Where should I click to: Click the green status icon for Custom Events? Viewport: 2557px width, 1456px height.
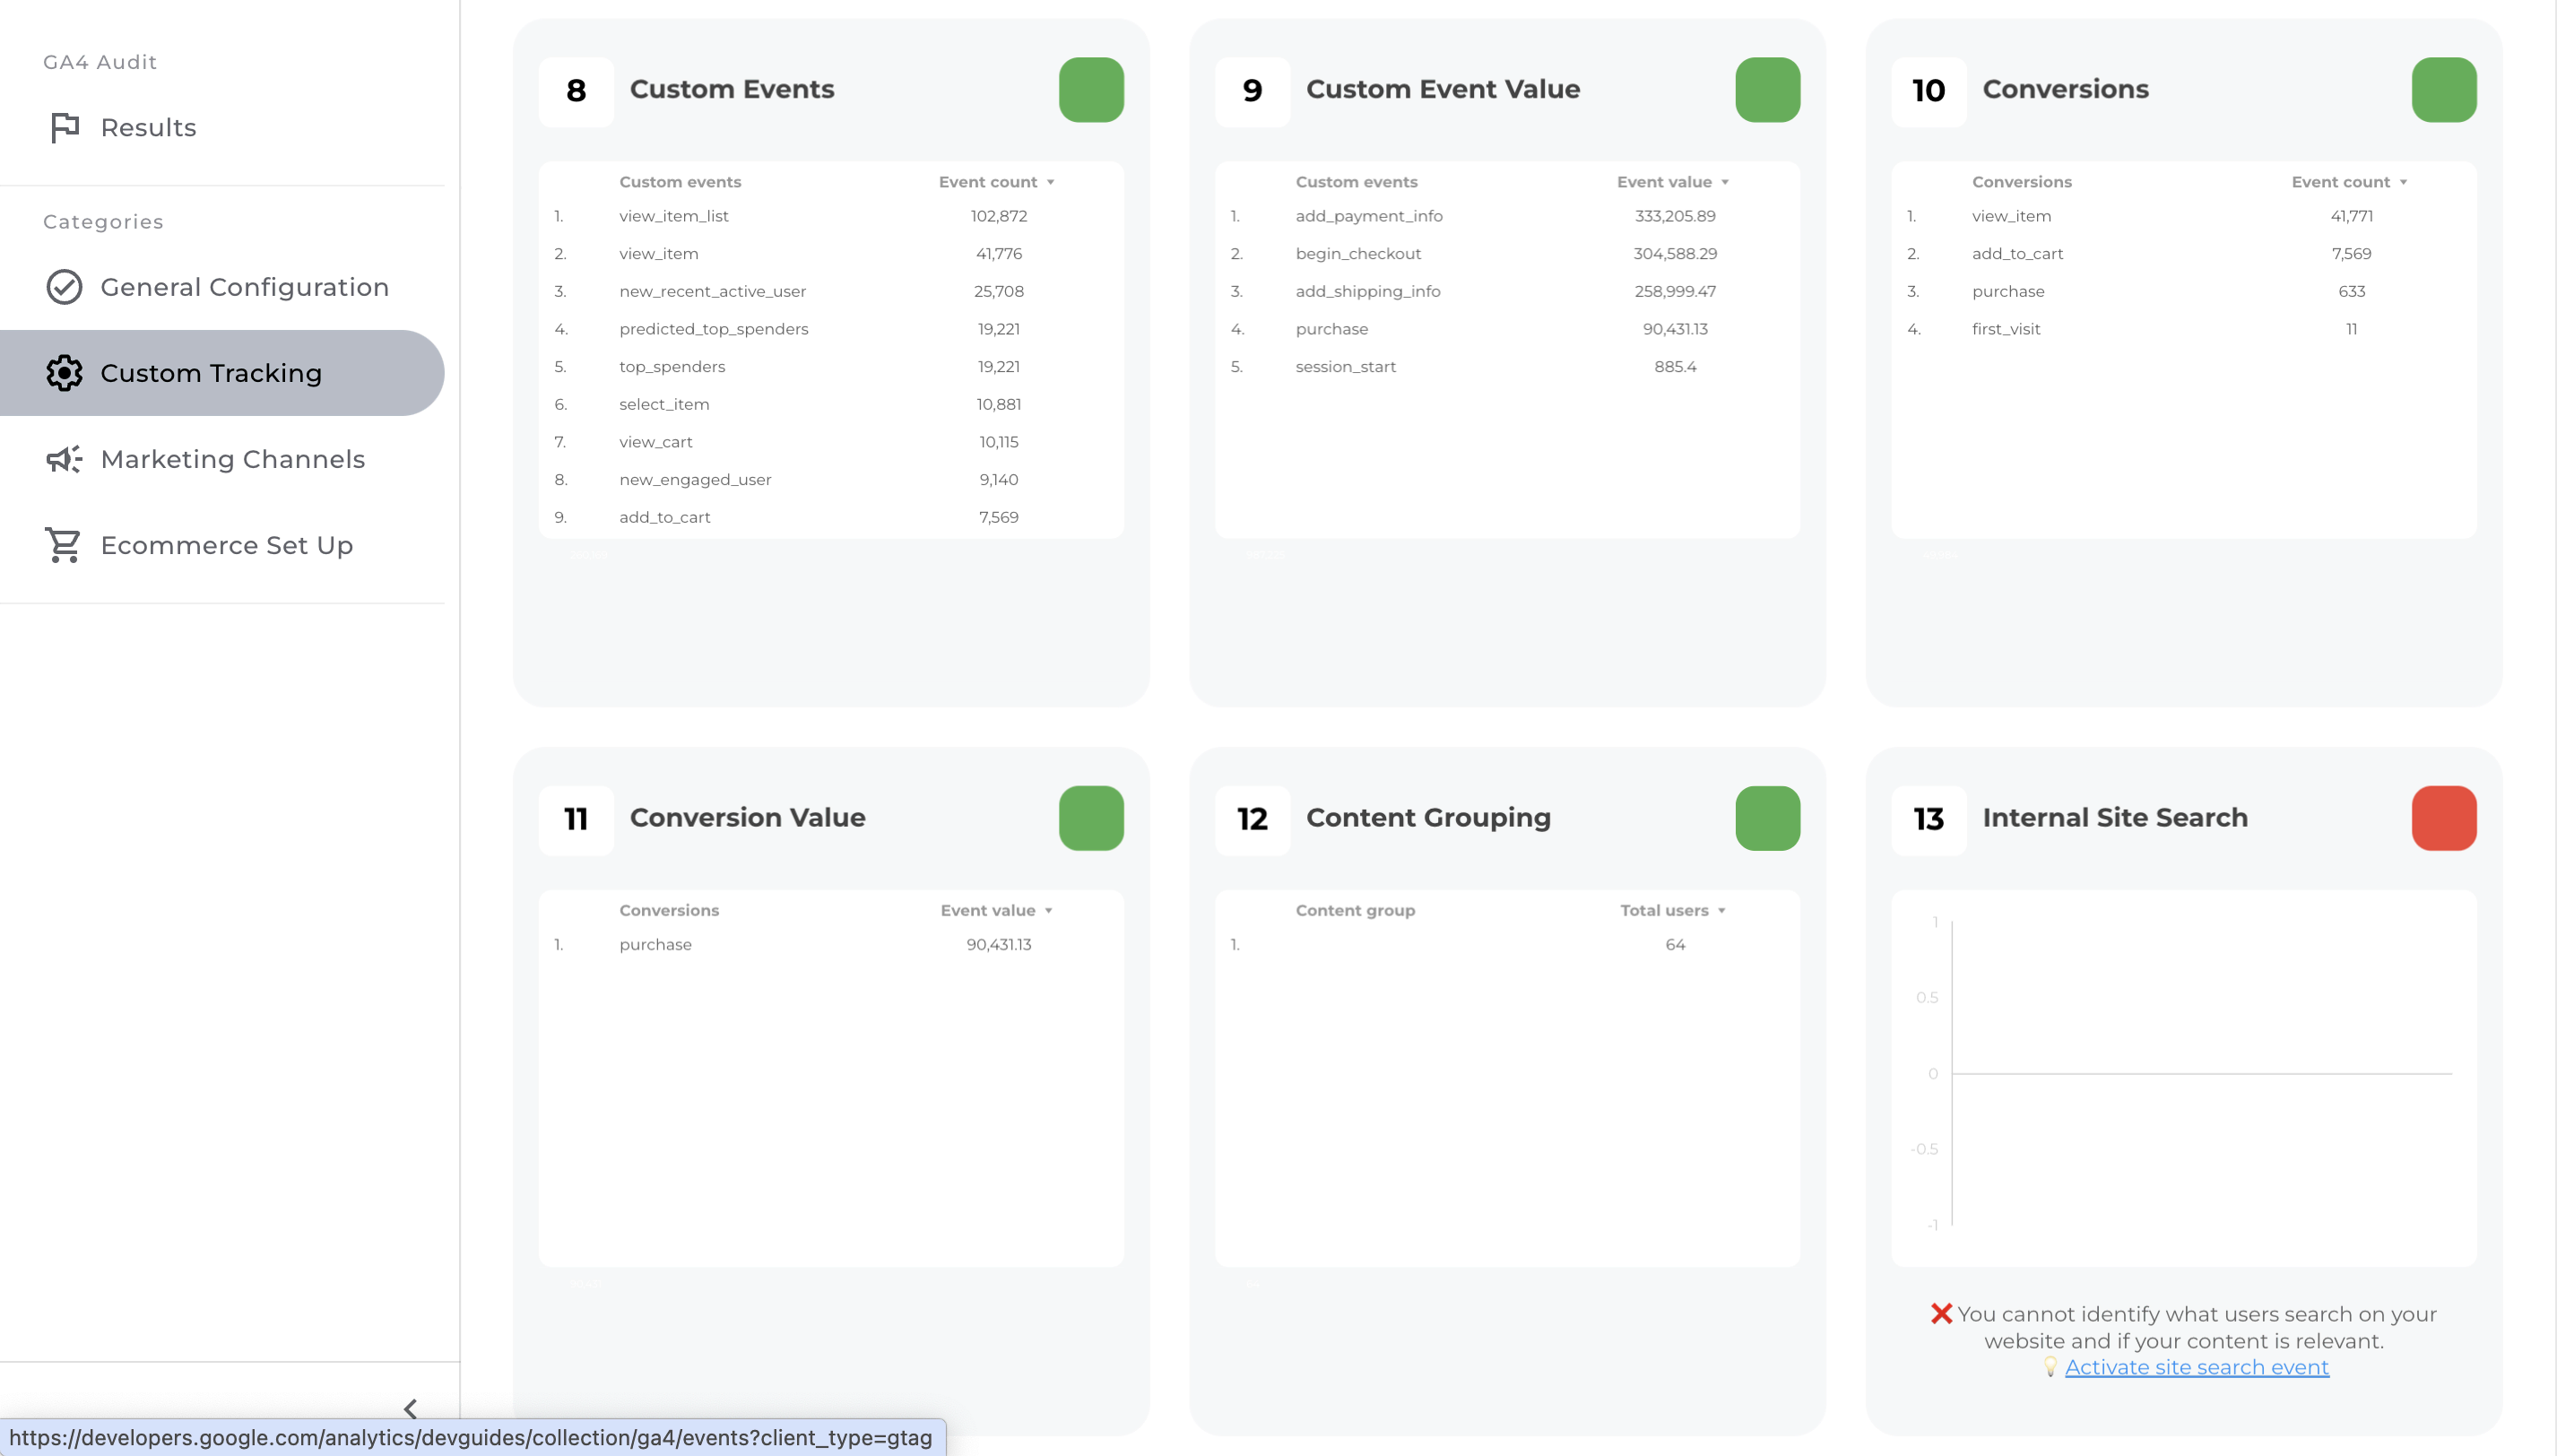point(1090,88)
